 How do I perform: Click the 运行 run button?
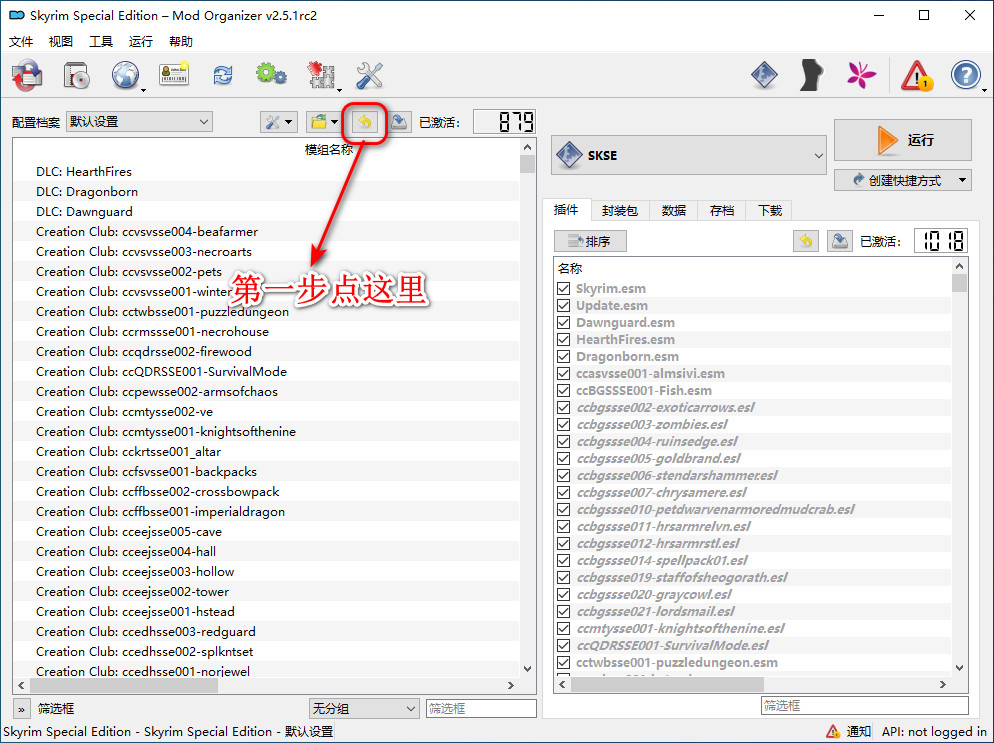(x=902, y=140)
